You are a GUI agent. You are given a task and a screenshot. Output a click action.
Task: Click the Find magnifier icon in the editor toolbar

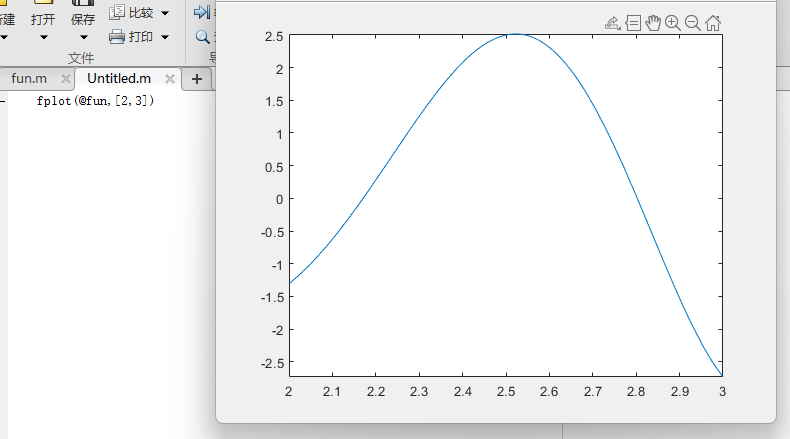pyautogui.click(x=203, y=37)
